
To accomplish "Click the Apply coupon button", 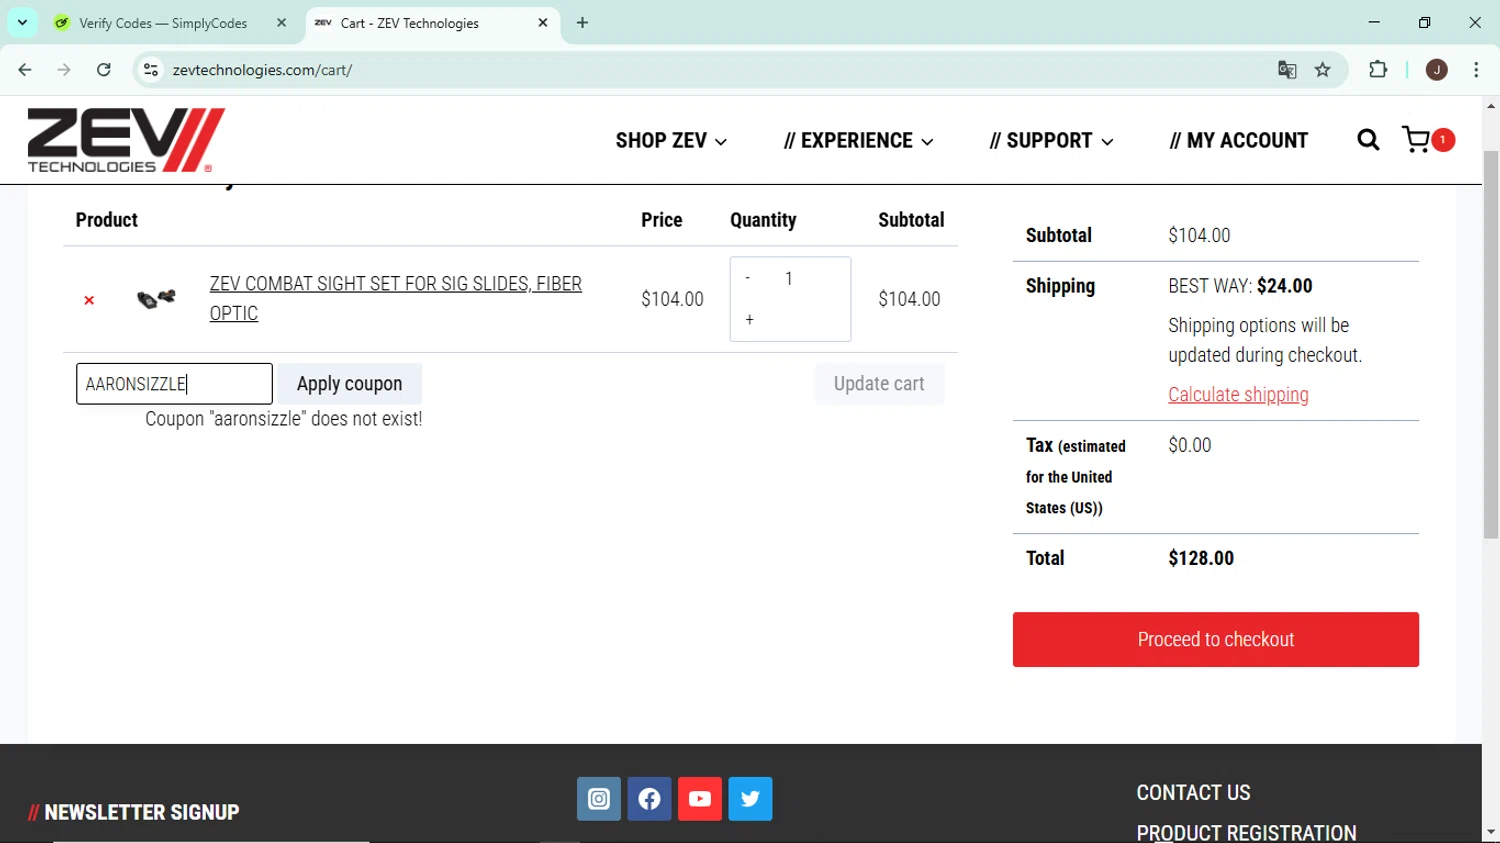I will pos(350,384).
